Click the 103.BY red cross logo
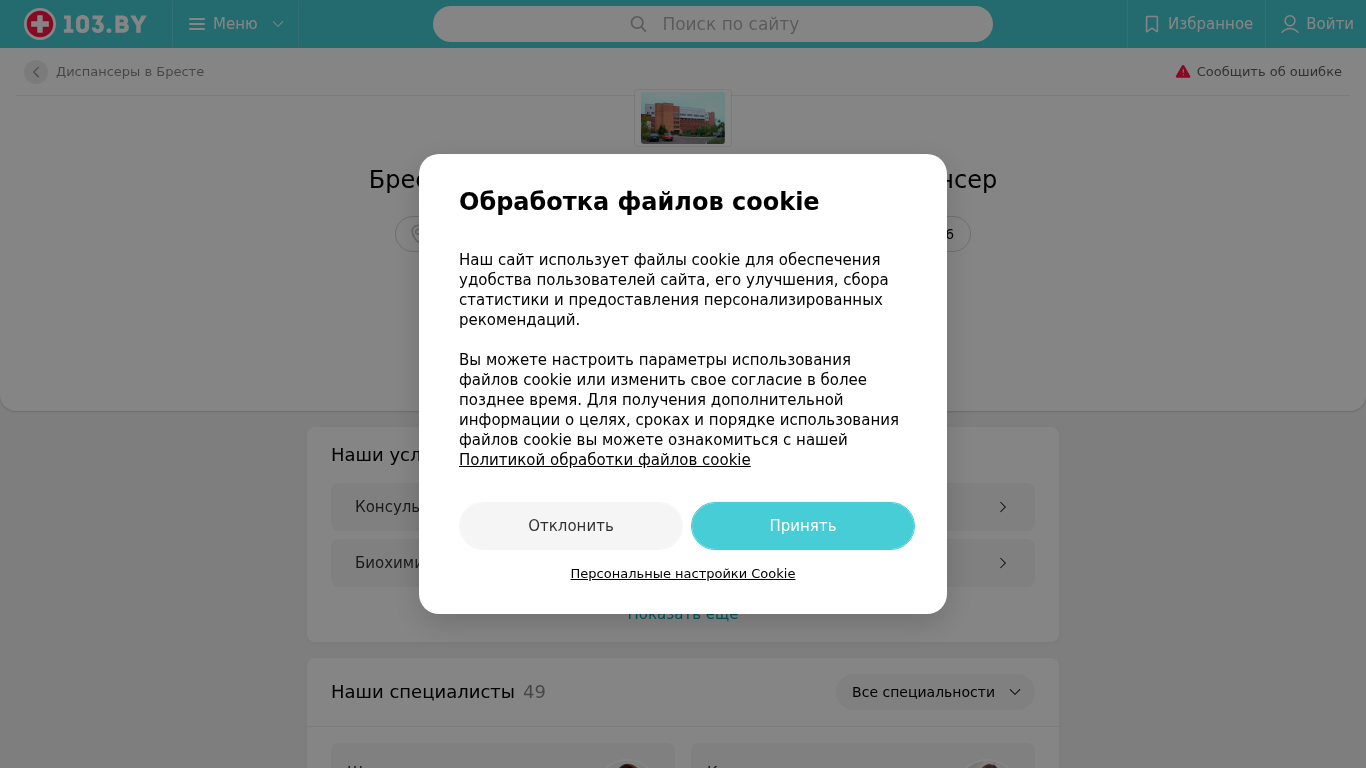Viewport: 1366px width, 768px height. 40,24
